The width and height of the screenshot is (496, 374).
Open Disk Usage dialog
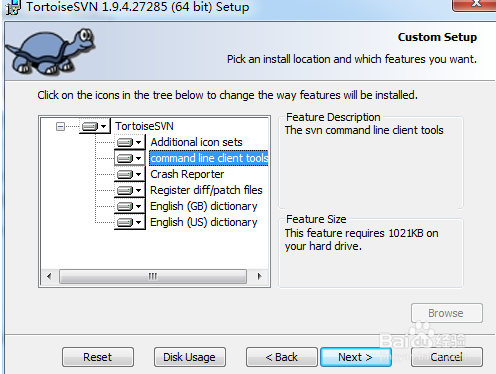coord(190,357)
